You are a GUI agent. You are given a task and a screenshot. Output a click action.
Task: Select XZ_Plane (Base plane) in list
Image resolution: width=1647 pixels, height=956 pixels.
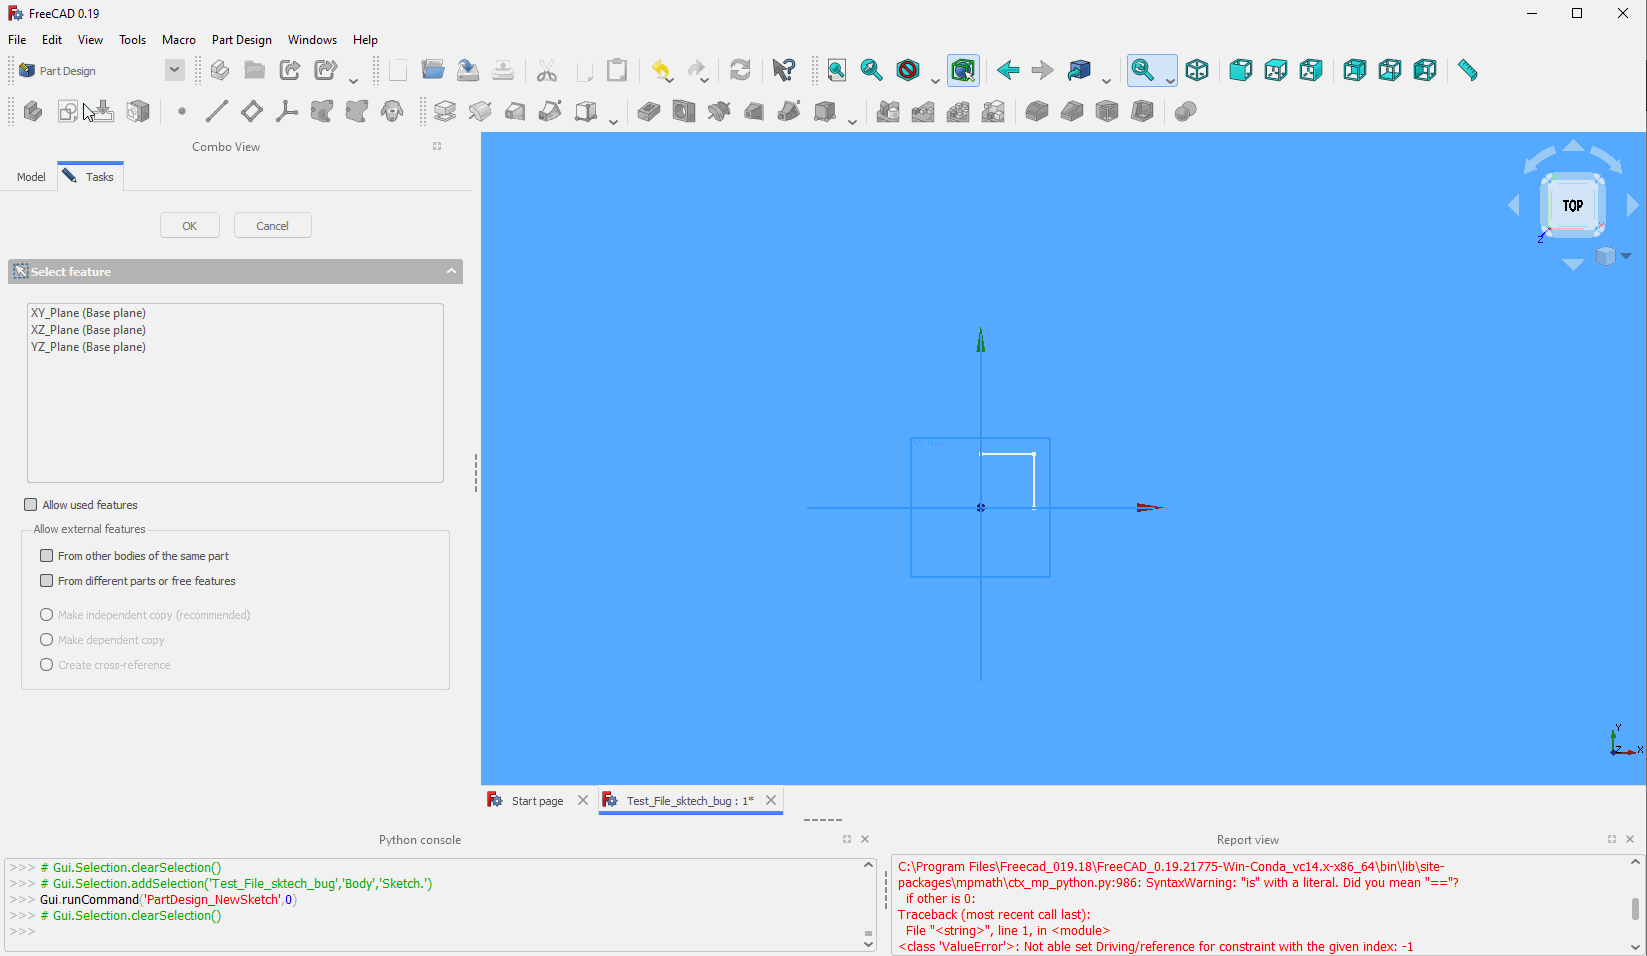tap(88, 330)
